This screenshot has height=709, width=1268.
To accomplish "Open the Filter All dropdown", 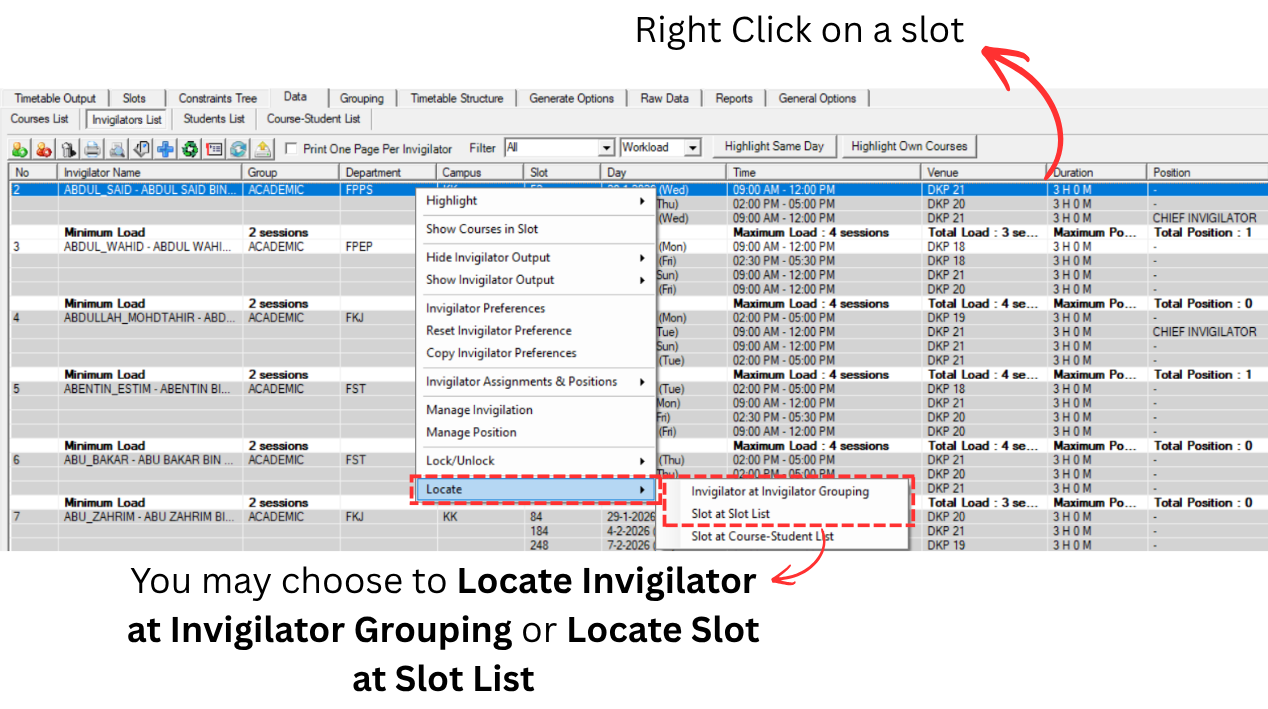I will [606, 148].
